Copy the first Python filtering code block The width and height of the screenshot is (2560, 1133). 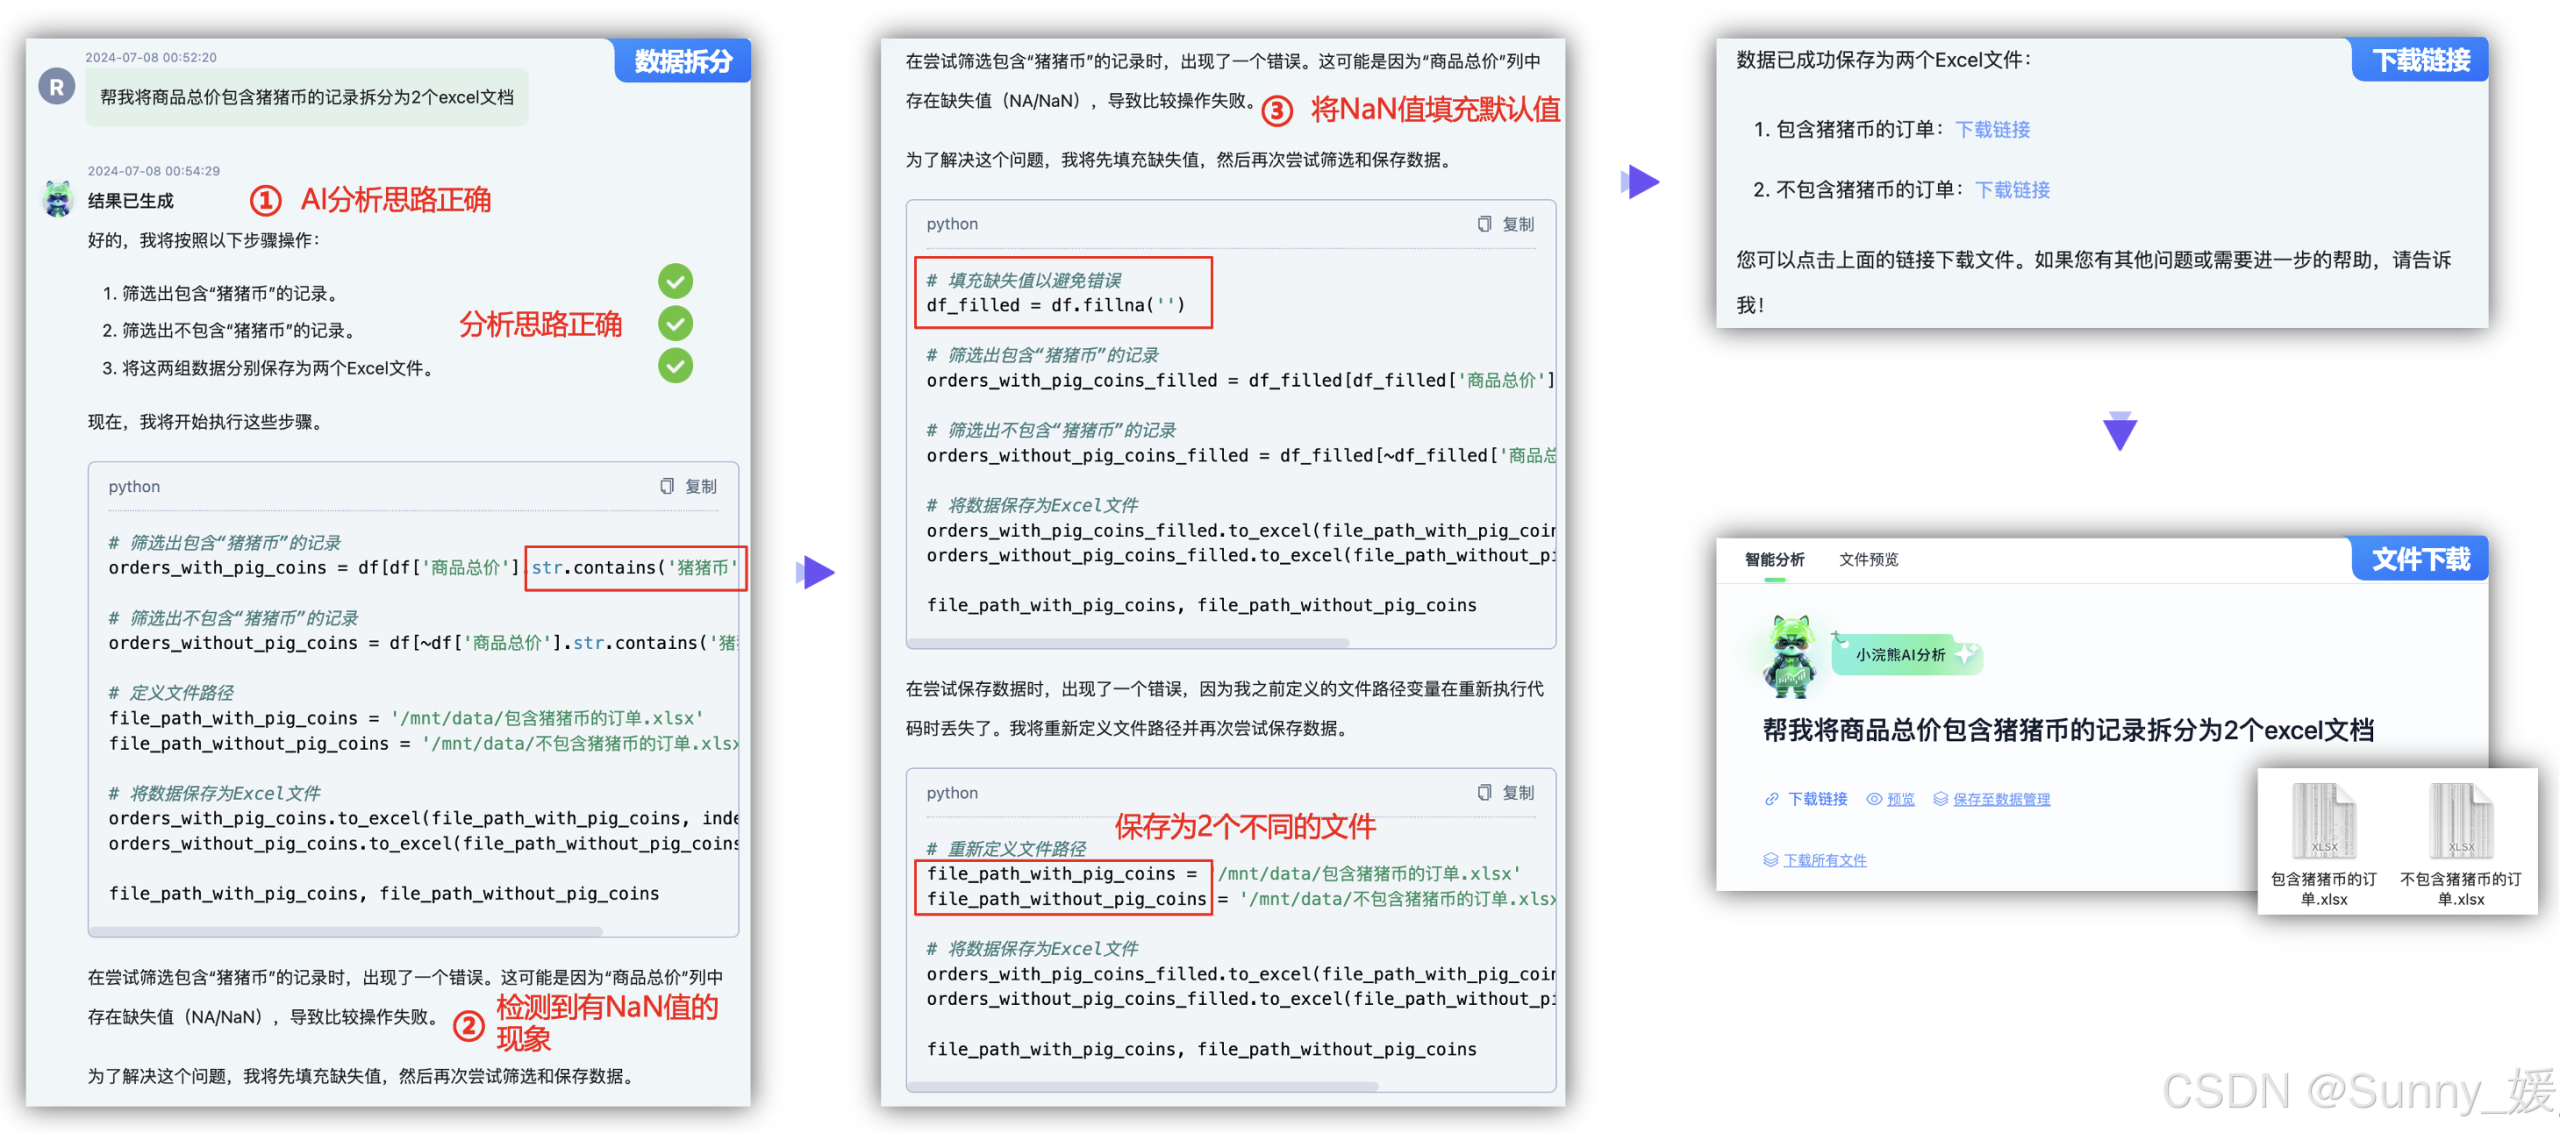point(688,486)
